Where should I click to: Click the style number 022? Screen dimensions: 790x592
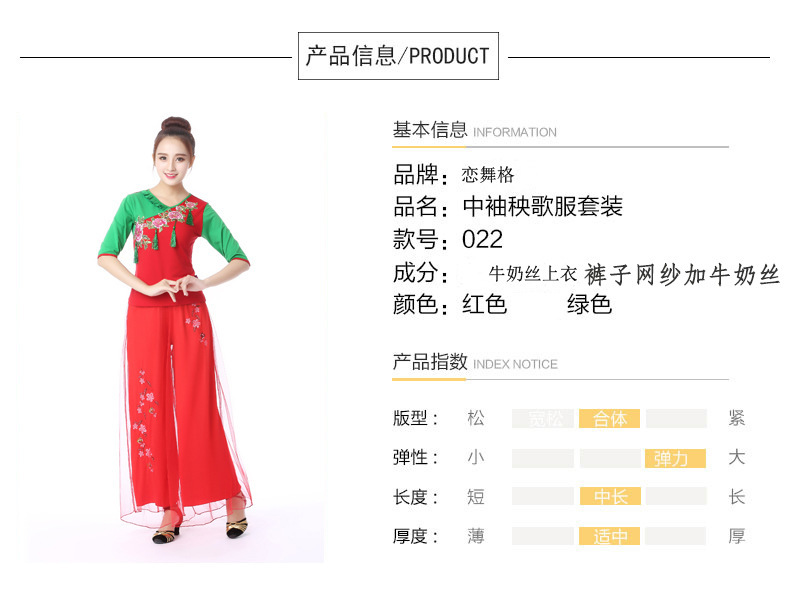(x=482, y=239)
